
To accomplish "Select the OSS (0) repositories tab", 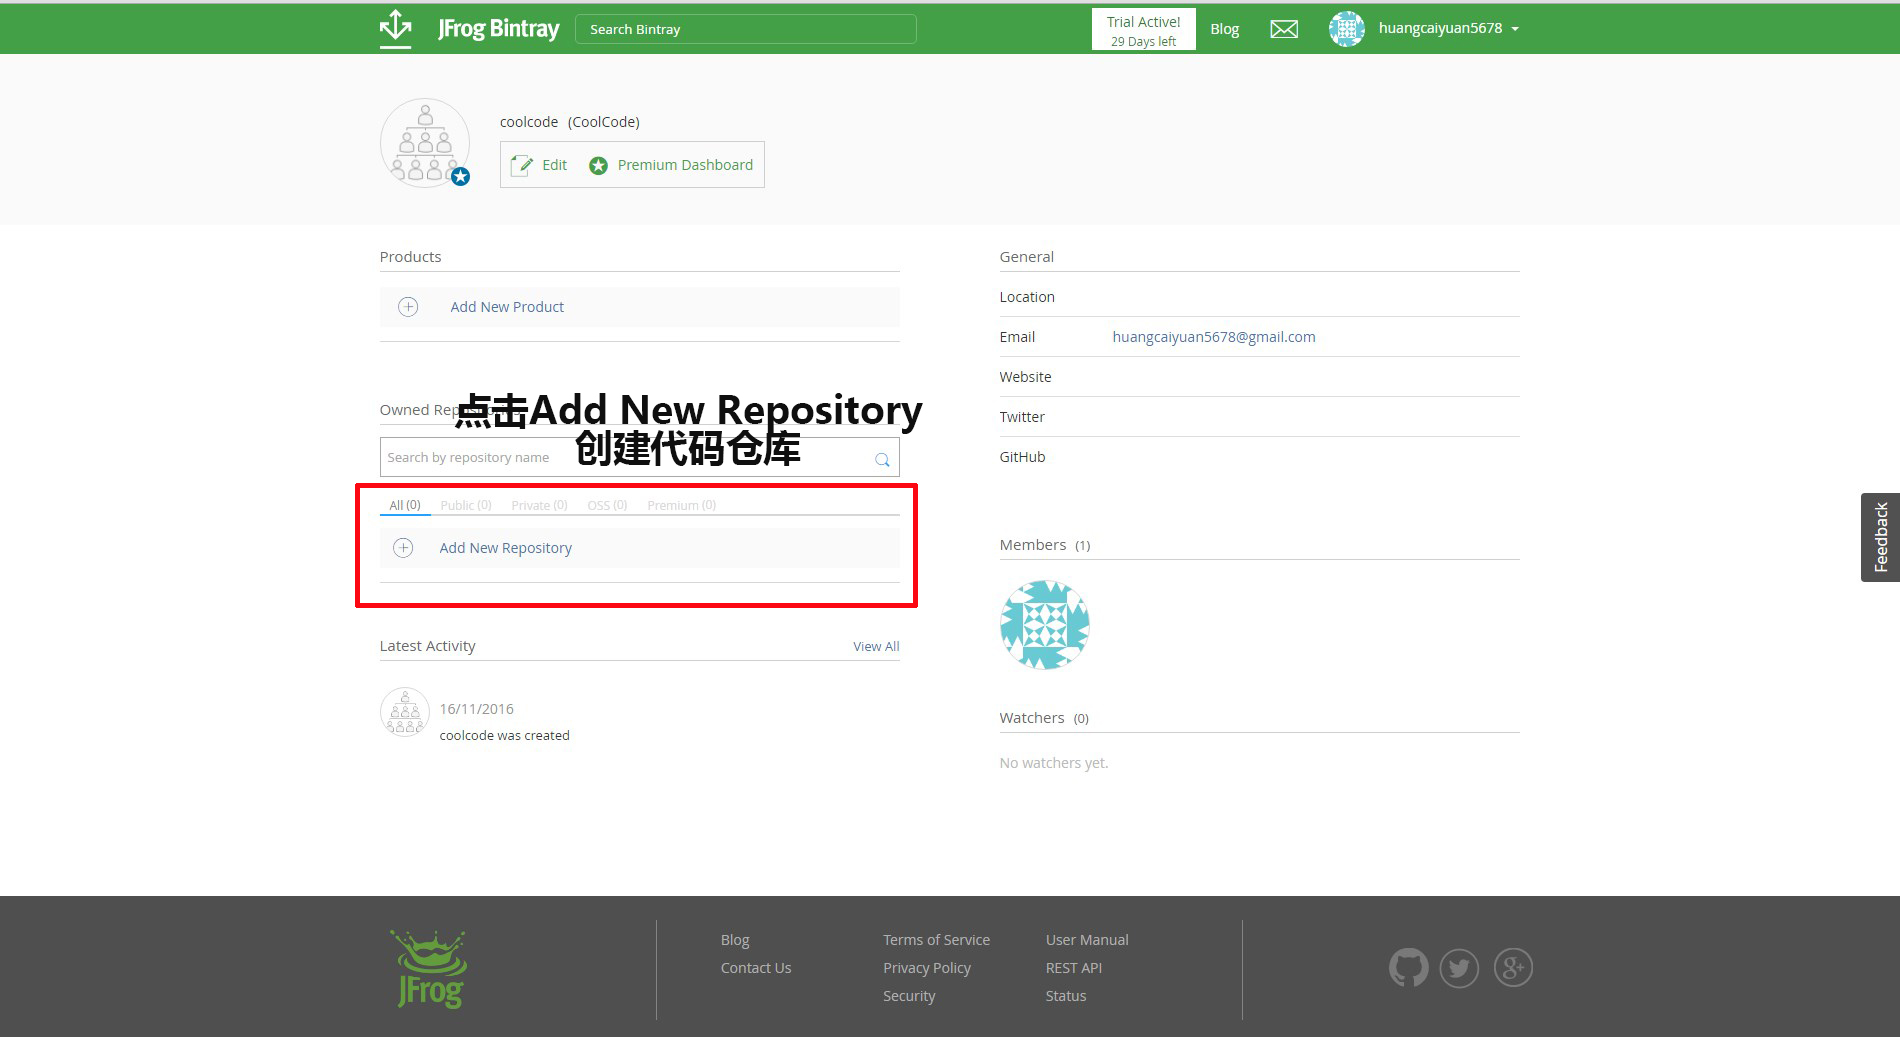I will tap(607, 505).
